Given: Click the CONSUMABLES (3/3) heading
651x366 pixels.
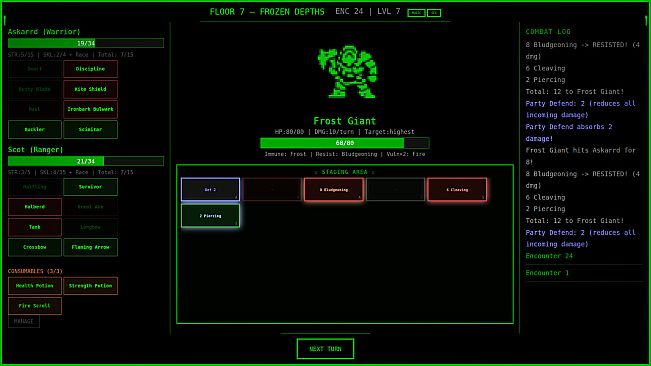Looking at the screenshot, I should tap(35, 271).
